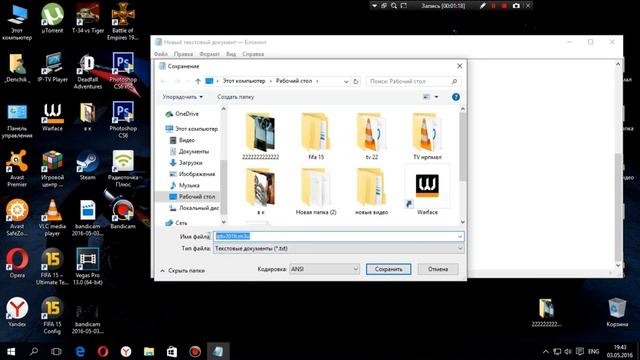Click the Поиск: Рабочий стол search box
The width and height of the screenshot is (640, 360).
click(x=413, y=81)
